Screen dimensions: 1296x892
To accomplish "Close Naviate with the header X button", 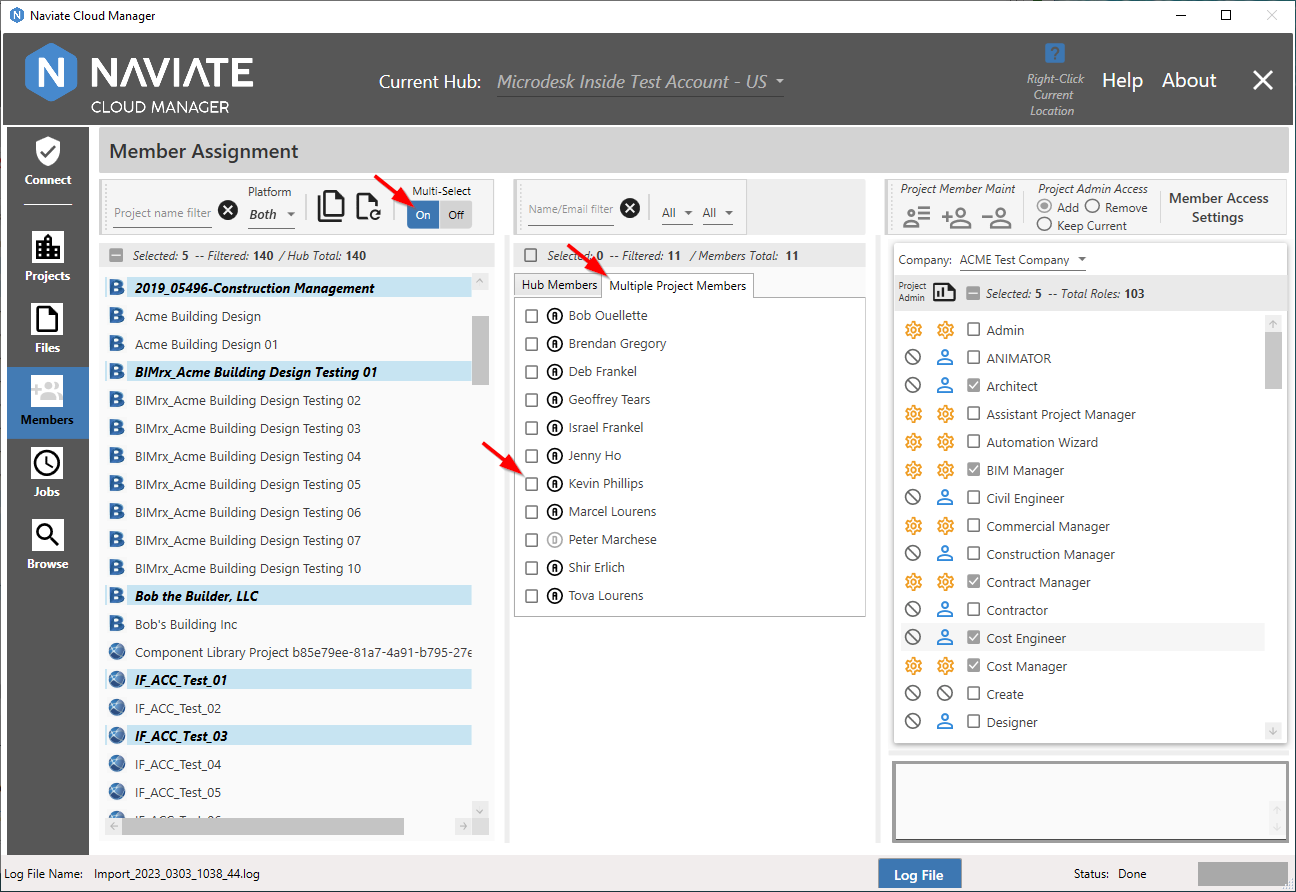I will [1263, 81].
